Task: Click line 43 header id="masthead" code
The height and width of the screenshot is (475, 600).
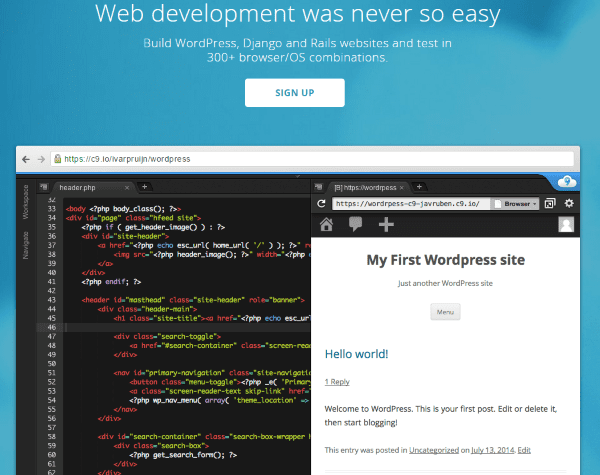Action: (x=193, y=300)
